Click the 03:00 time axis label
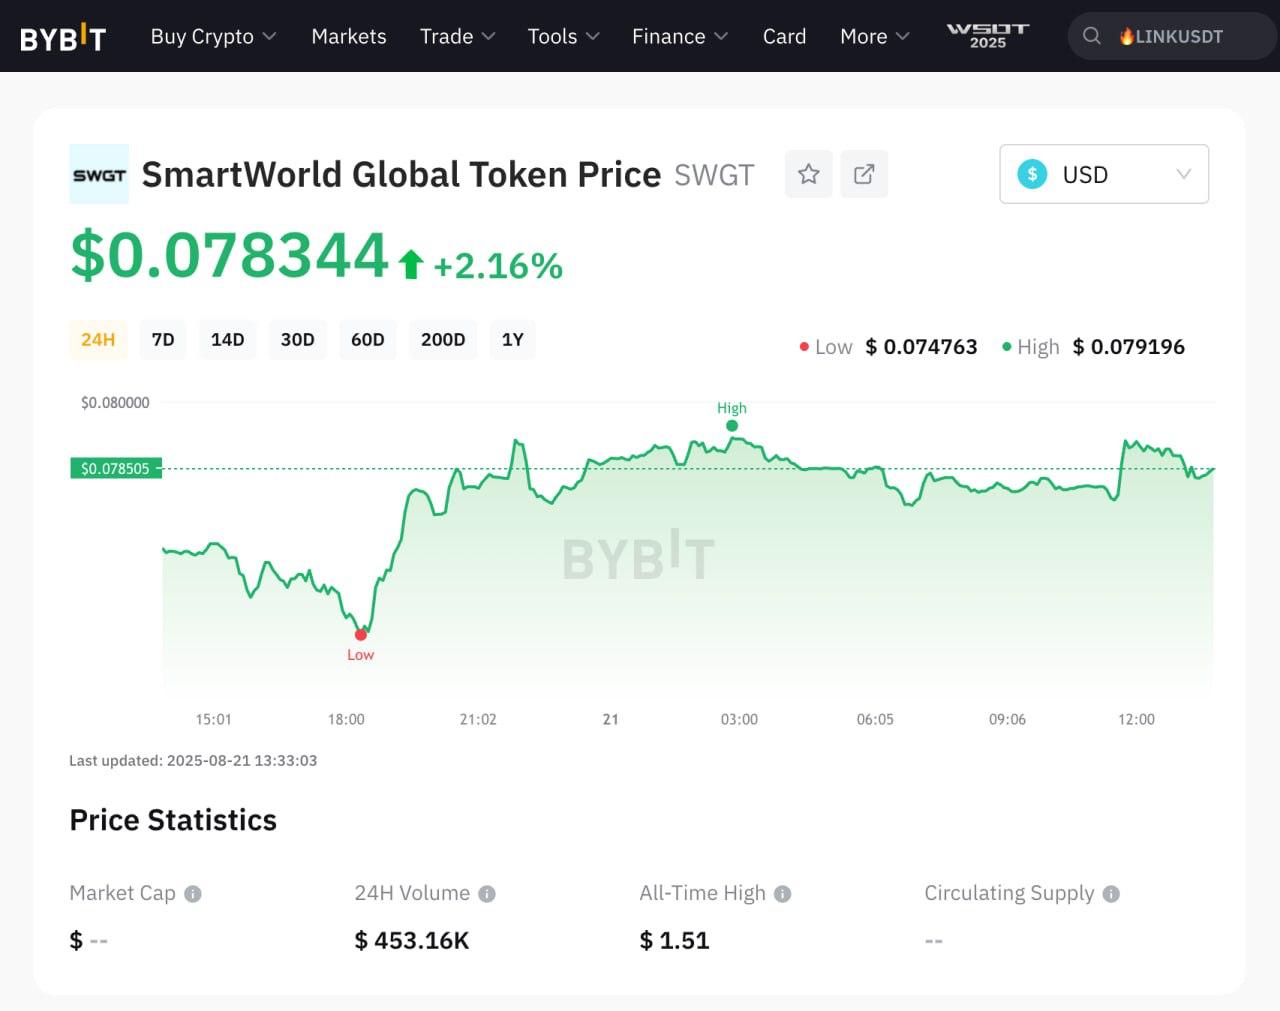 739,719
